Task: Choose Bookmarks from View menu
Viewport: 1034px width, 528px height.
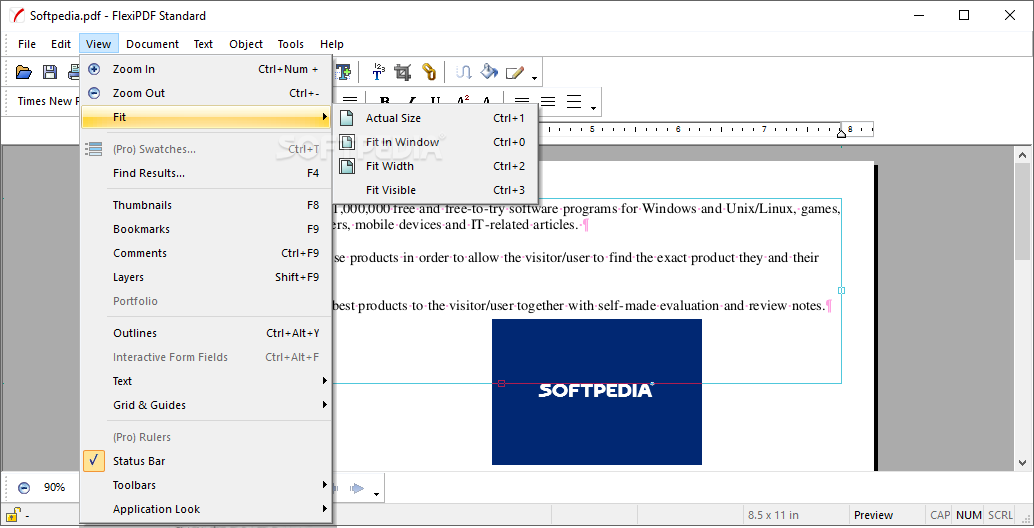Action: [206, 229]
